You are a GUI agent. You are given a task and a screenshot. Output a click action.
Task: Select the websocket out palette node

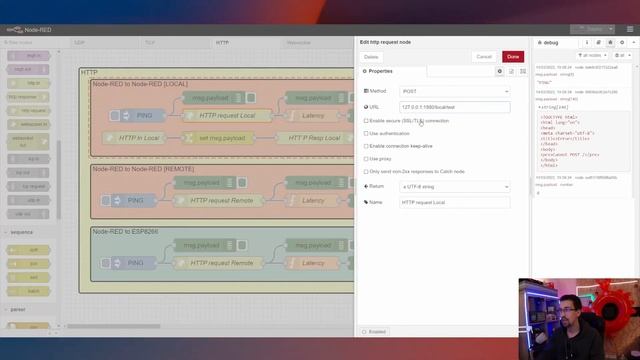tap(29, 142)
